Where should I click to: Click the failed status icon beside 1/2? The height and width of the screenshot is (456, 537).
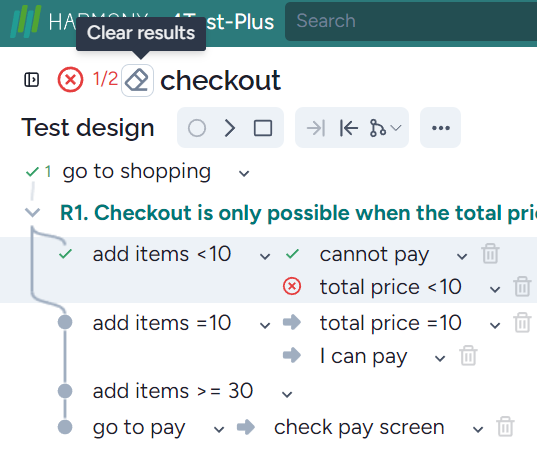click(70, 80)
